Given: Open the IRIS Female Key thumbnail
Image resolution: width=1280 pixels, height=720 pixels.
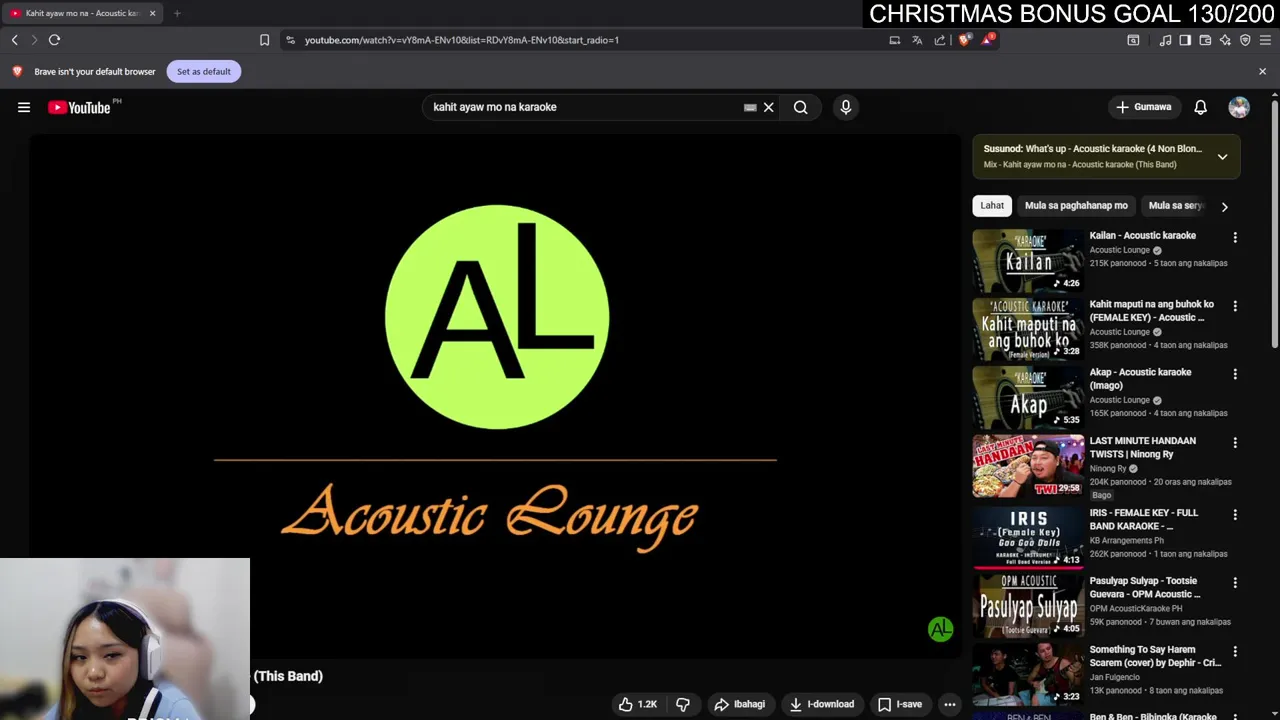Looking at the screenshot, I should tap(1028, 537).
